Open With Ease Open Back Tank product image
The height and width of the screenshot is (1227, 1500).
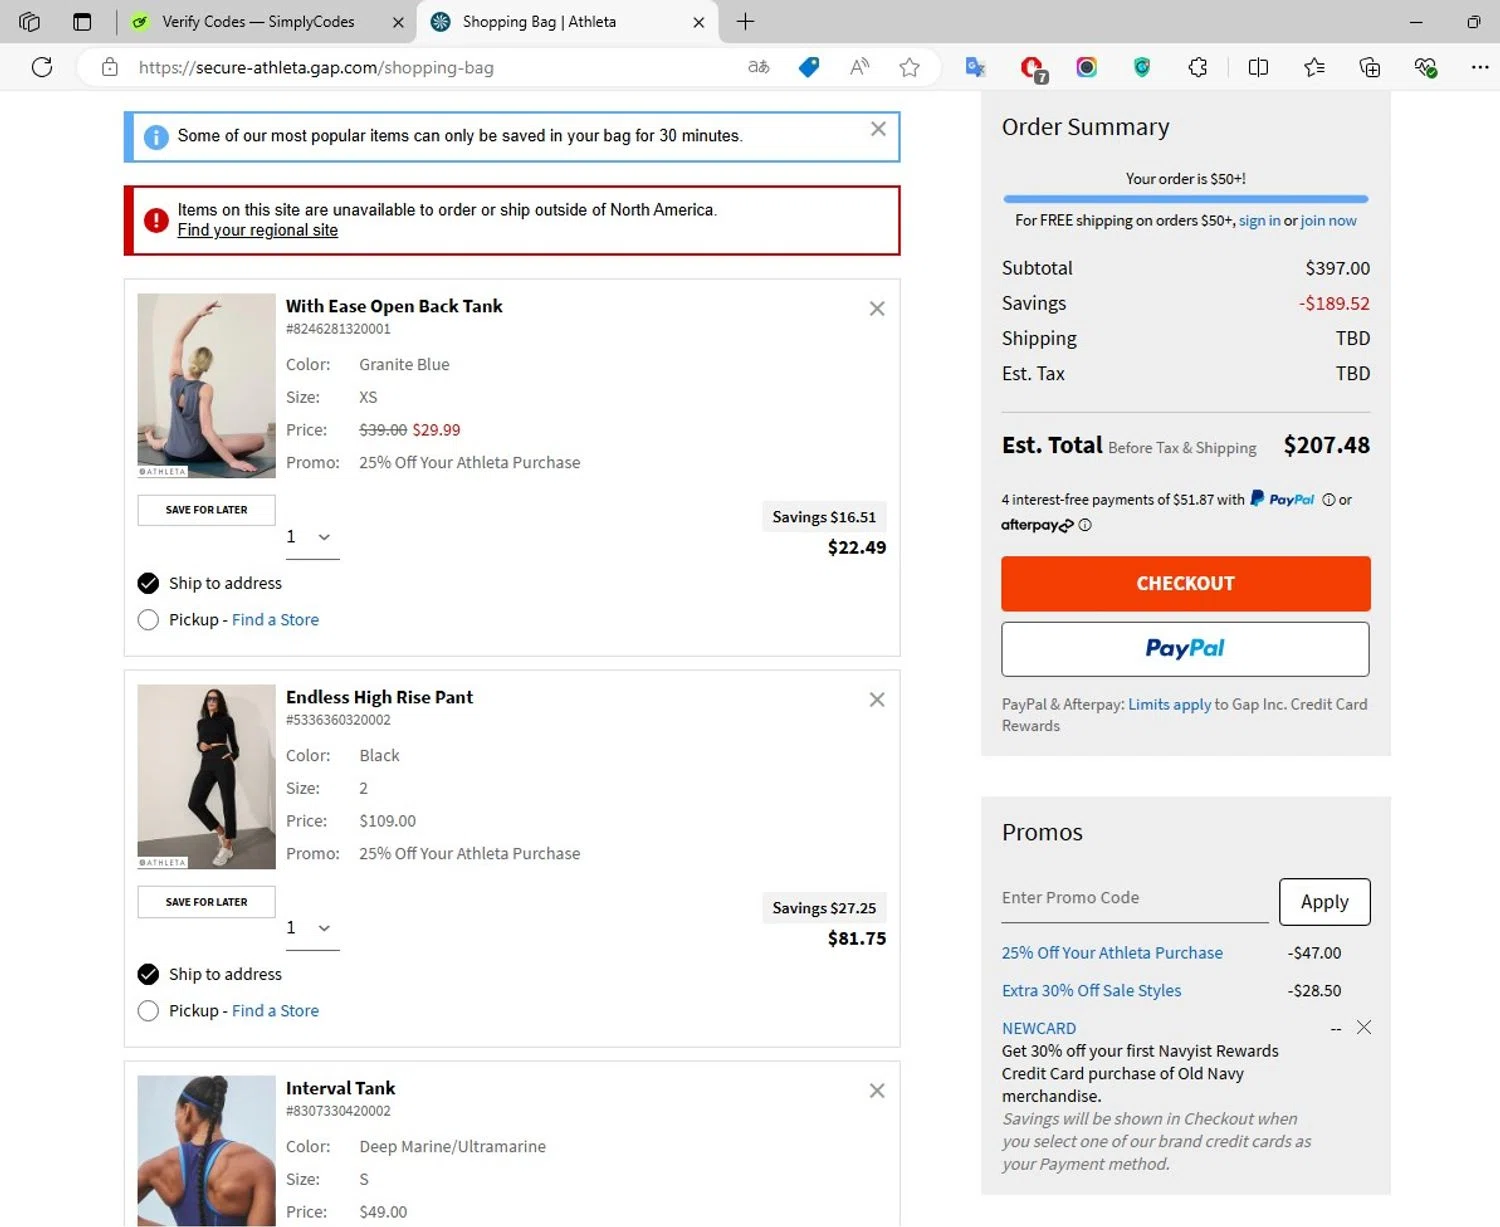(x=206, y=386)
